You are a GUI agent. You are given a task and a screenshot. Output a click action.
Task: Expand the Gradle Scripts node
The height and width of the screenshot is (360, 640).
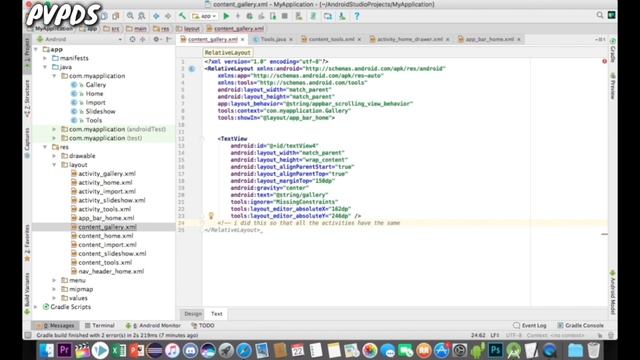coord(36,307)
